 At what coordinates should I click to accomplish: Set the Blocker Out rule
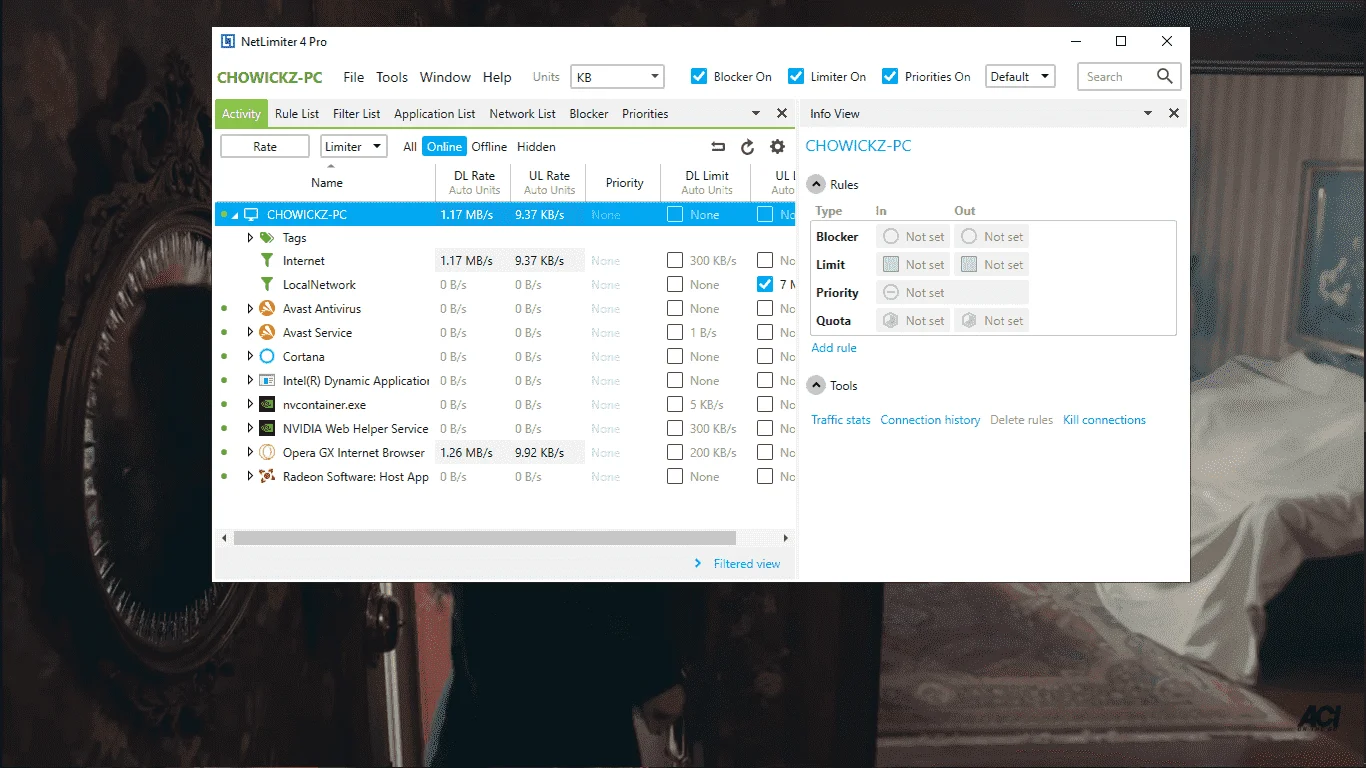[991, 237]
